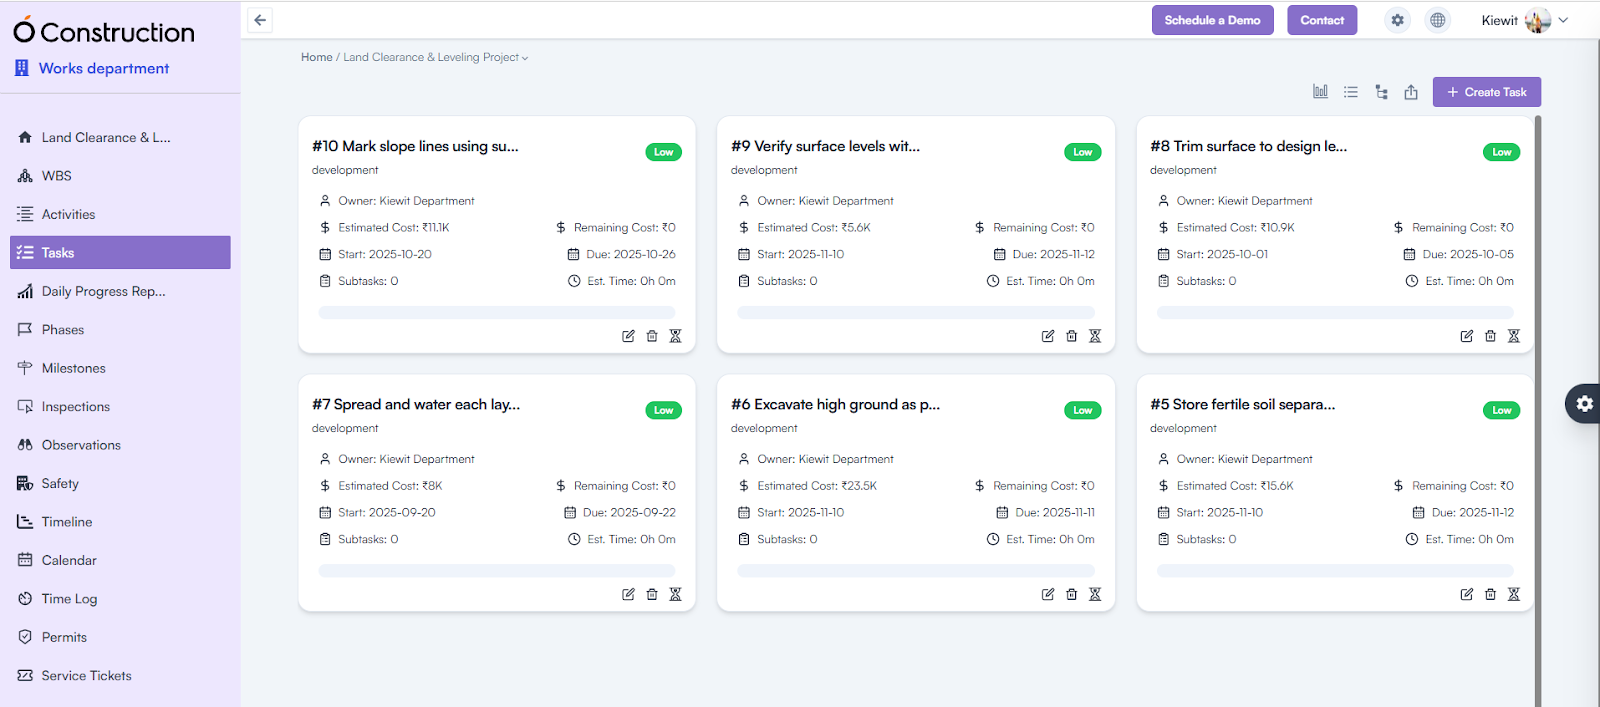Click Low priority badge on task #7

[664, 410]
